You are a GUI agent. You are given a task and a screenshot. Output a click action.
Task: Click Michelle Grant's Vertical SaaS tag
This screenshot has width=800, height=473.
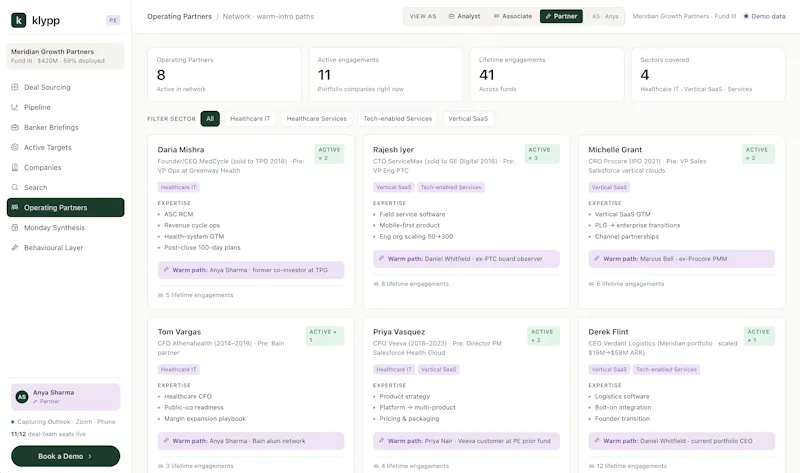[609, 187]
